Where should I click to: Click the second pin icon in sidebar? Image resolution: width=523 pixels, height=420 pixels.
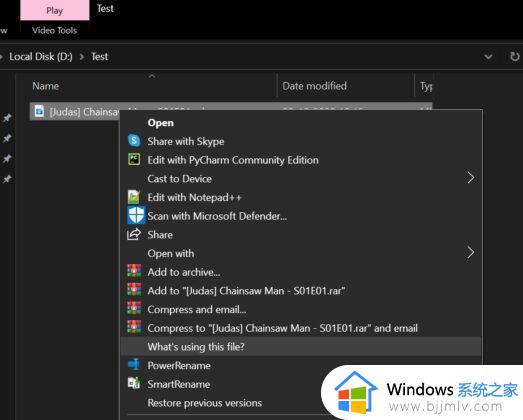[x=7, y=138]
